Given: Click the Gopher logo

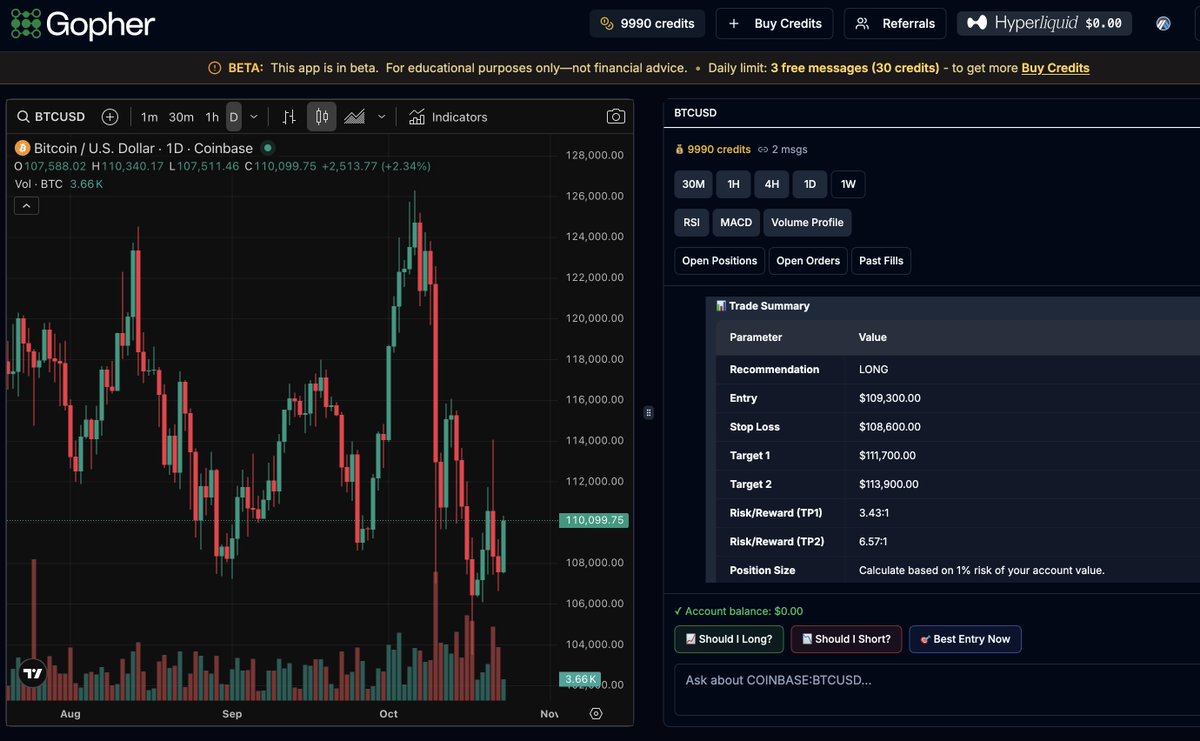Looking at the screenshot, I should (83, 23).
